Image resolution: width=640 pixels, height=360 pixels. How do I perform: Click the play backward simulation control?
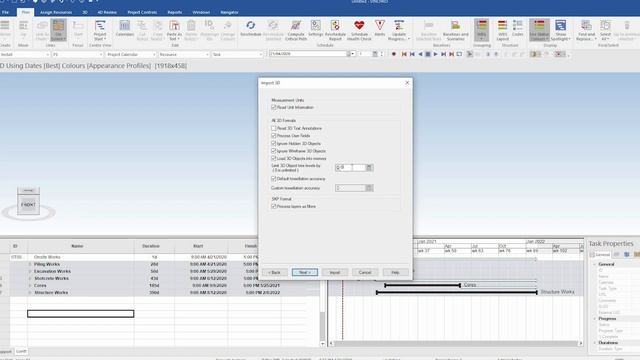(x=420, y=54)
